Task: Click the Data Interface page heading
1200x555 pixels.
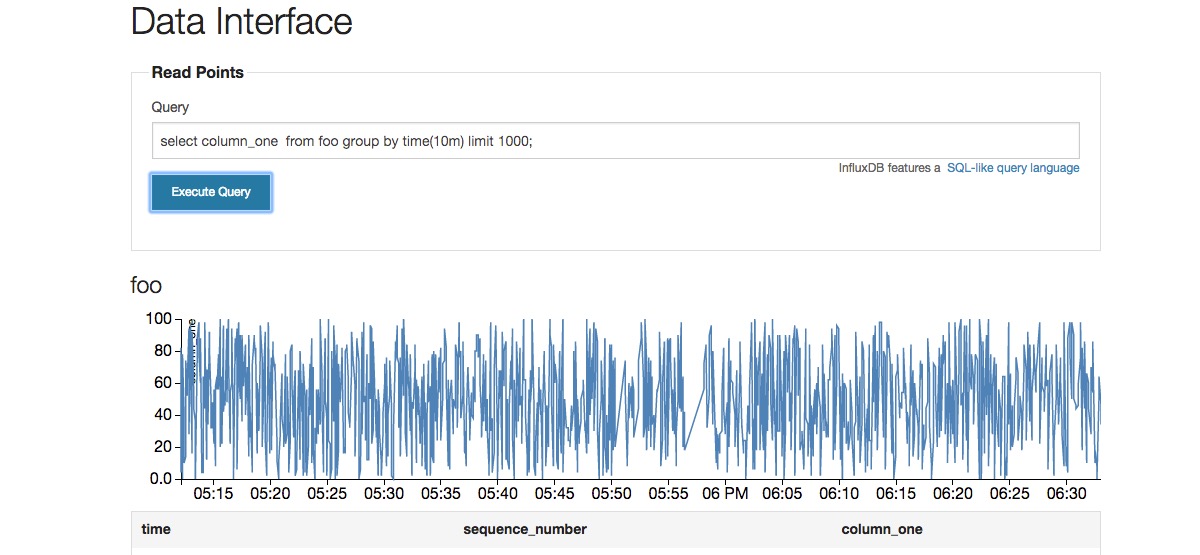Action: pyautogui.click(x=242, y=21)
